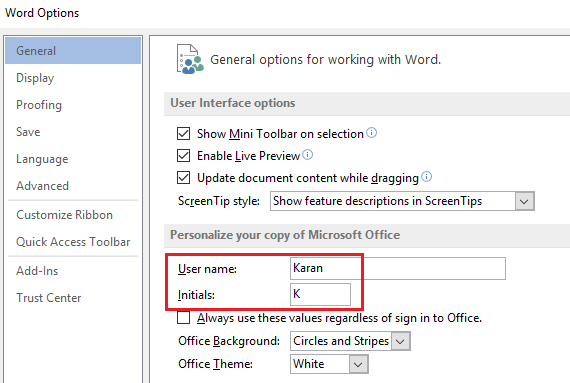Disable Update document content while dragging

pos(184,178)
